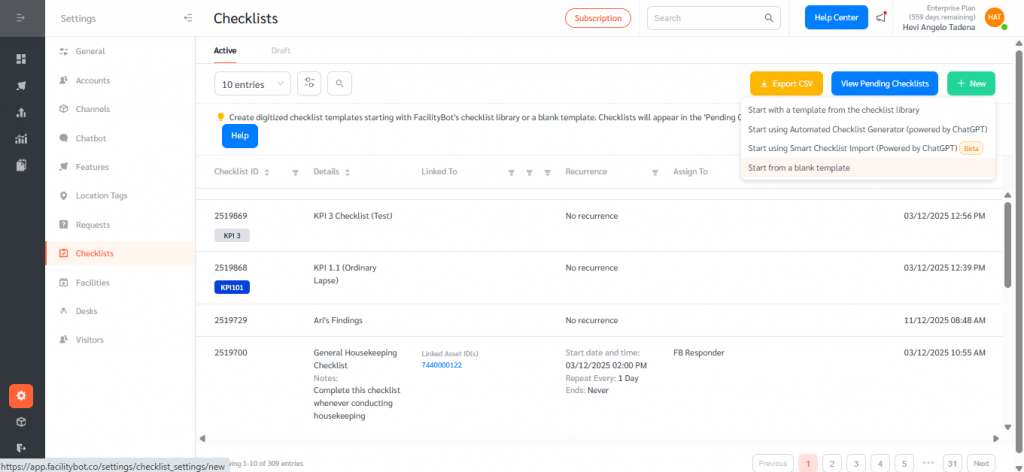Go to page 2 of checklists
The height and width of the screenshot is (472, 1024).
(x=832, y=463)
